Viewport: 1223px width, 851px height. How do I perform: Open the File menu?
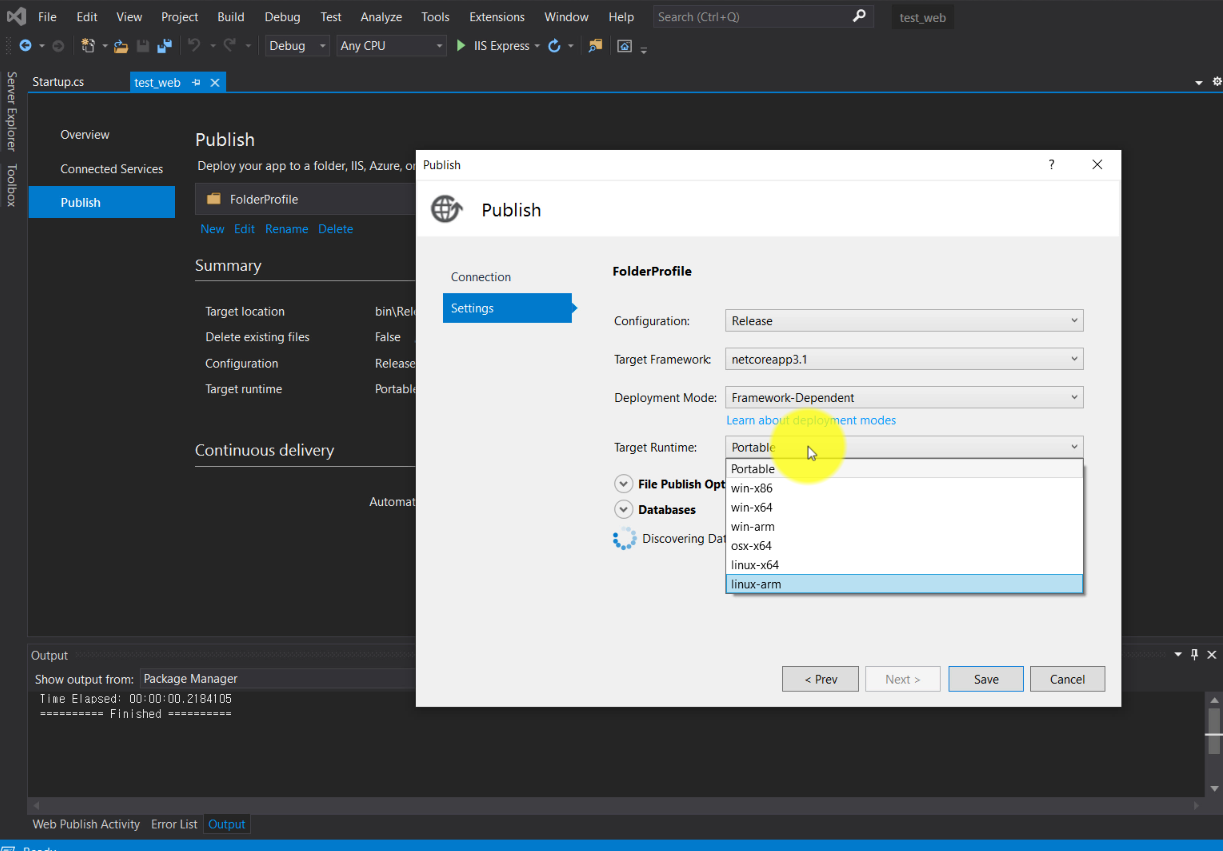pyautogui.click(x=47, y=17)
